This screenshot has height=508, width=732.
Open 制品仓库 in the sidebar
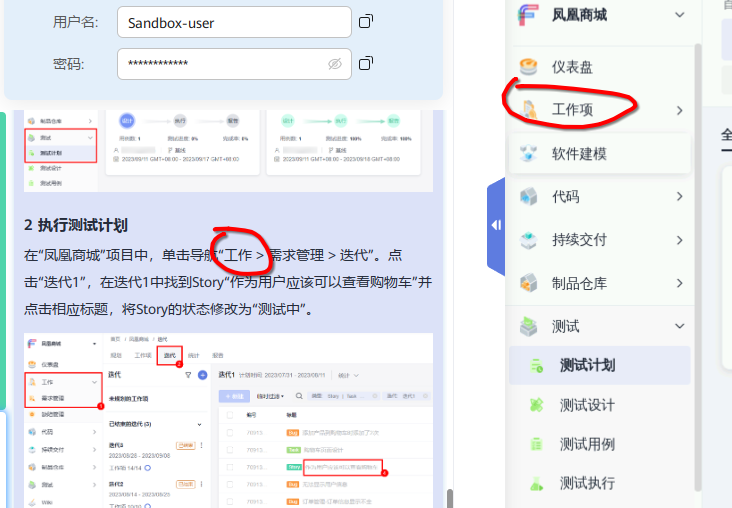click(x=579, y=283)
